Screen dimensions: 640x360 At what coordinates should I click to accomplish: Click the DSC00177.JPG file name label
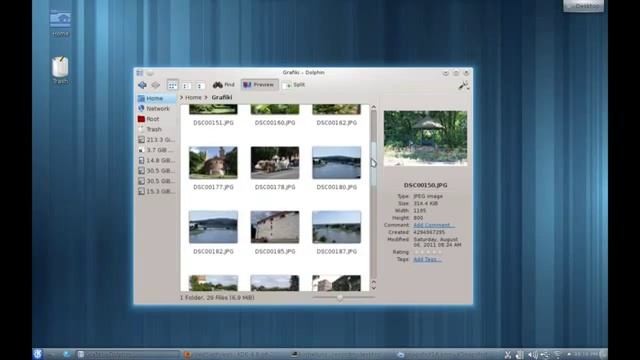pos(213,187)
